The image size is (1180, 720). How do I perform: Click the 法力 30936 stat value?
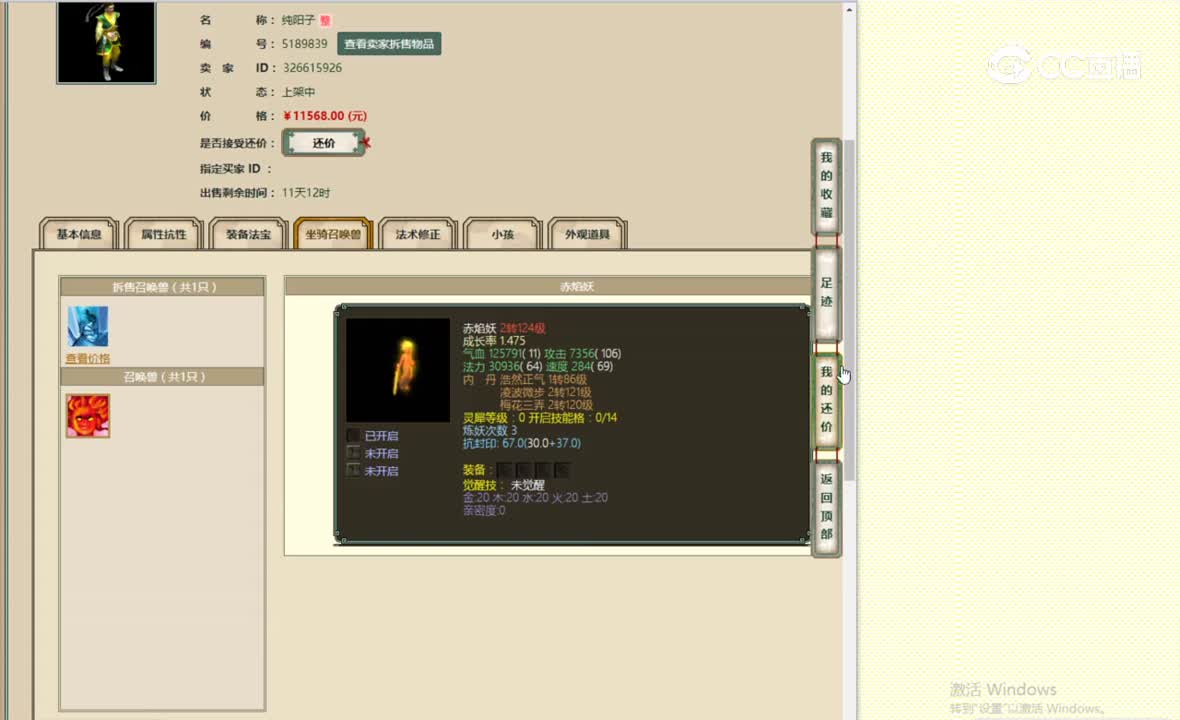[x=503, y=366]
